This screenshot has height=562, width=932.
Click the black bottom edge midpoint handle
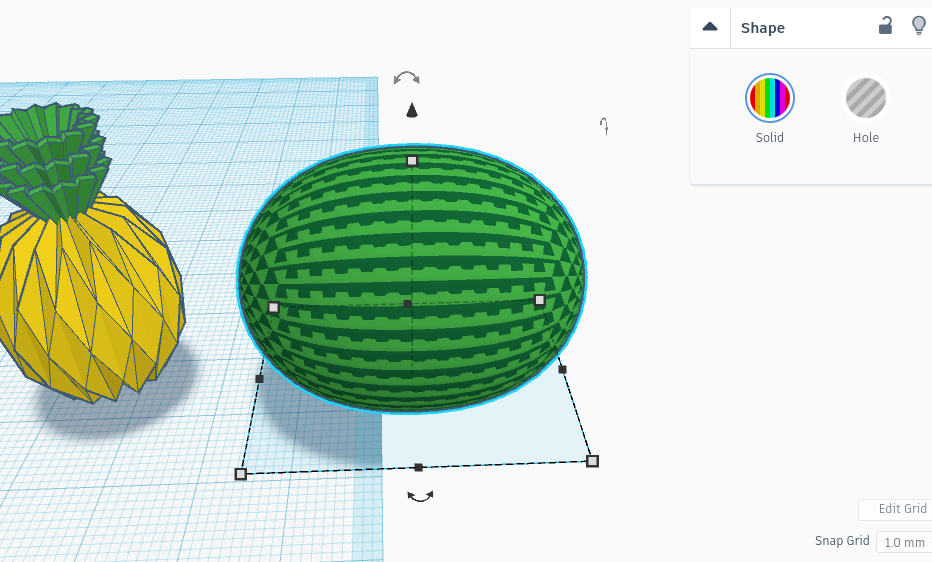(x=418, y=468)
